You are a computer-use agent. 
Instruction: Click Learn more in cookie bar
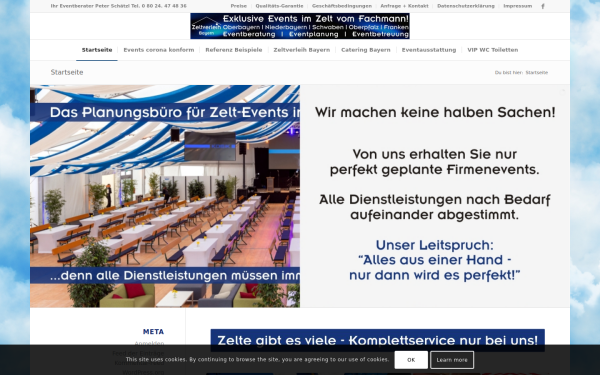452,360
